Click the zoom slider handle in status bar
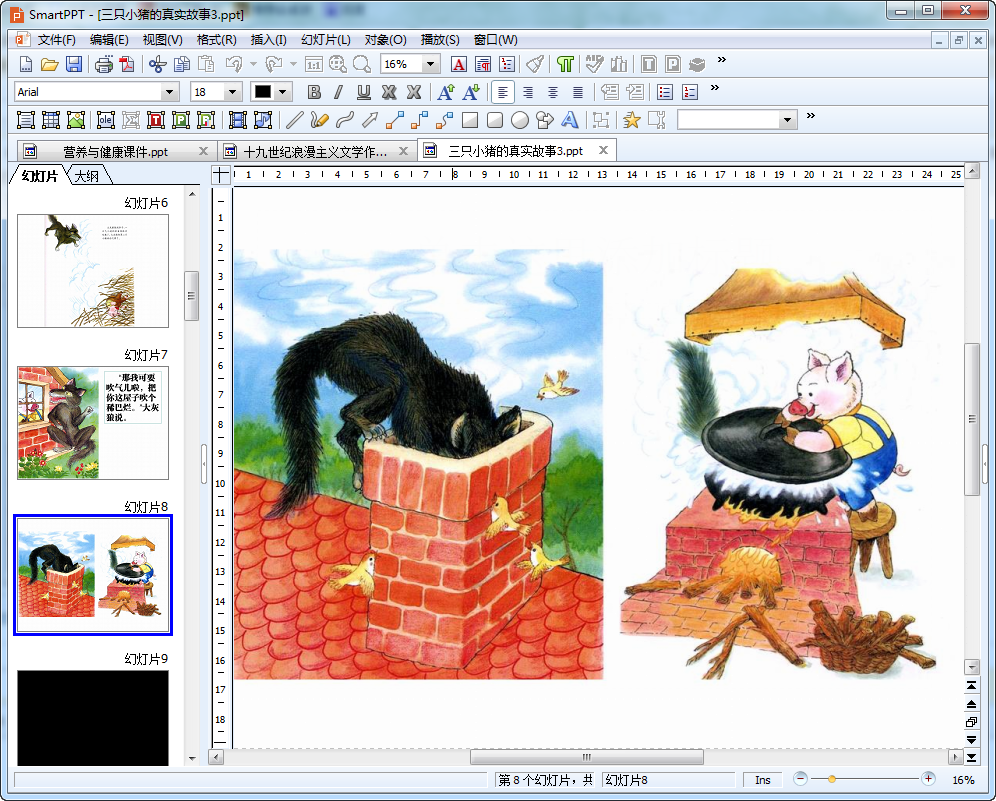The height and width of the screenshot is (801, 996). [x=831, y=779]
